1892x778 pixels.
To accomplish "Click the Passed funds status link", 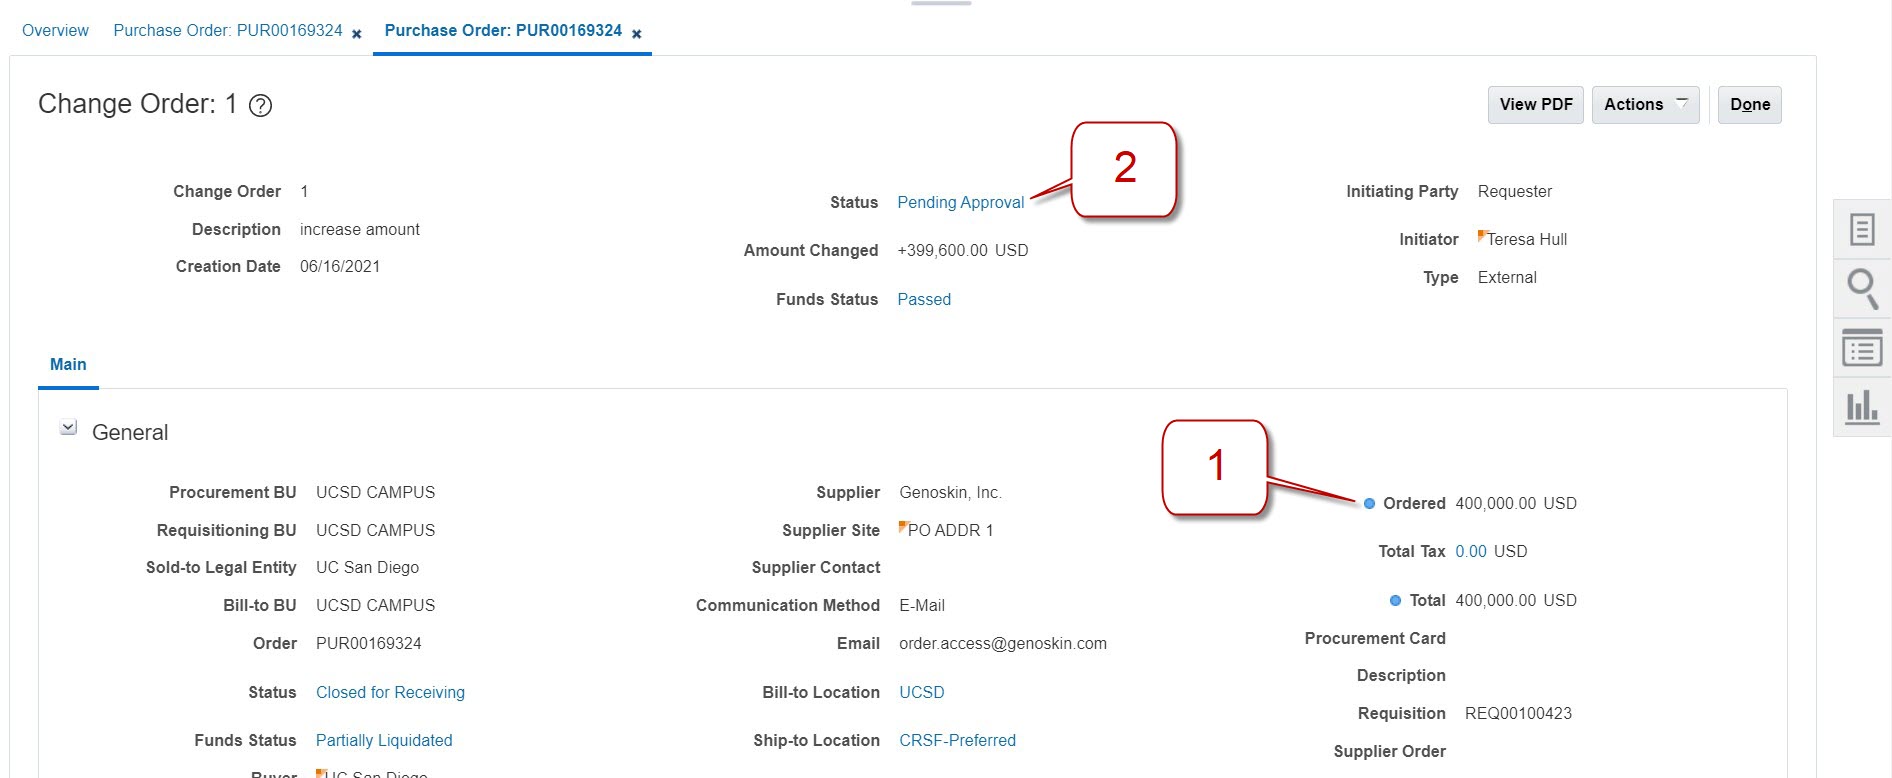I will click(923, 300).
